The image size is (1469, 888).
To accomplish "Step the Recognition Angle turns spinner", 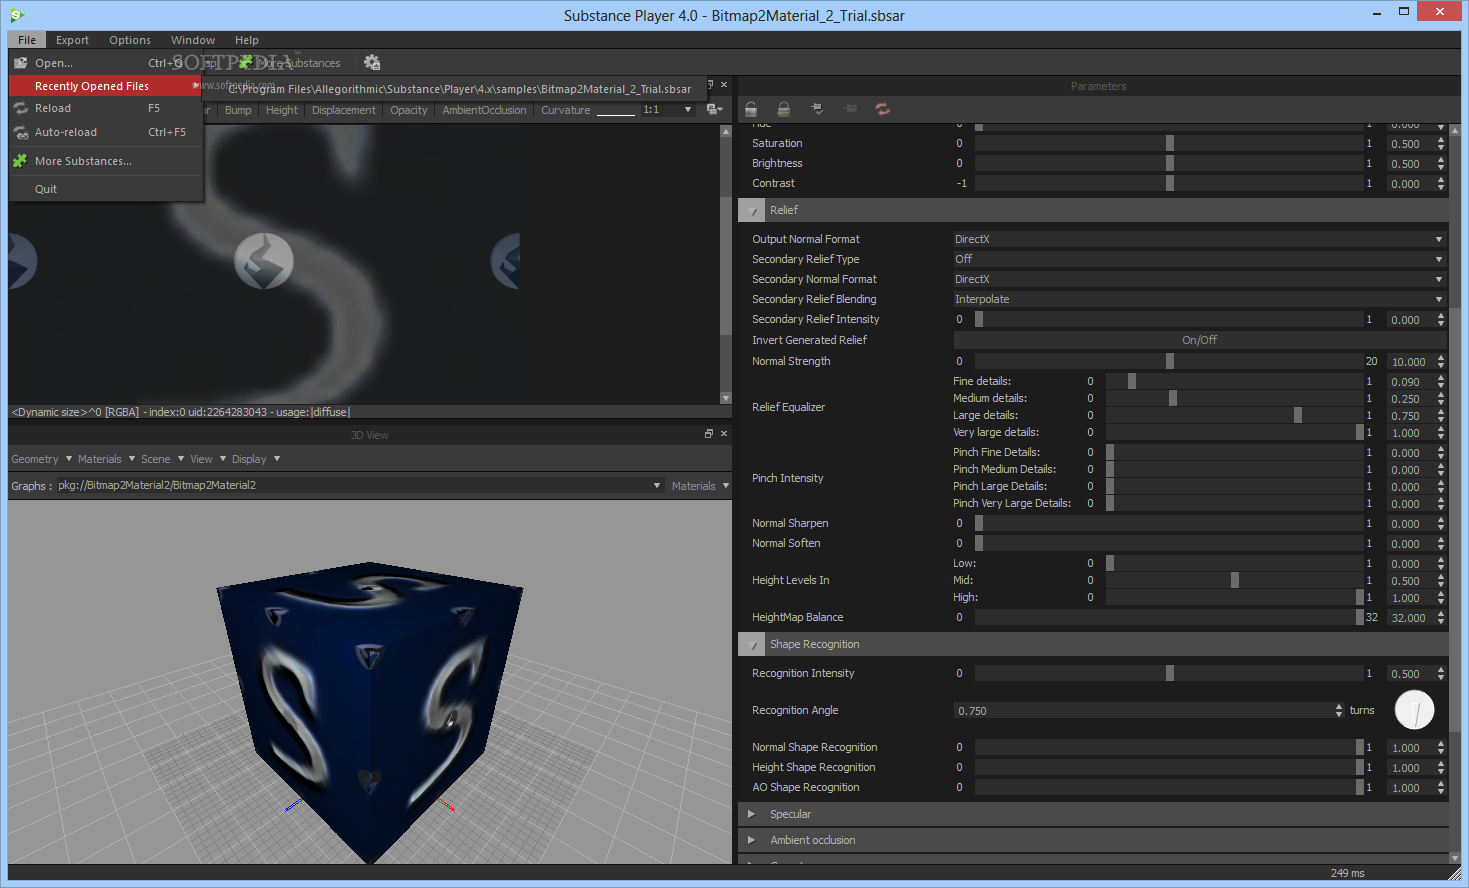I will point(1339,710).
